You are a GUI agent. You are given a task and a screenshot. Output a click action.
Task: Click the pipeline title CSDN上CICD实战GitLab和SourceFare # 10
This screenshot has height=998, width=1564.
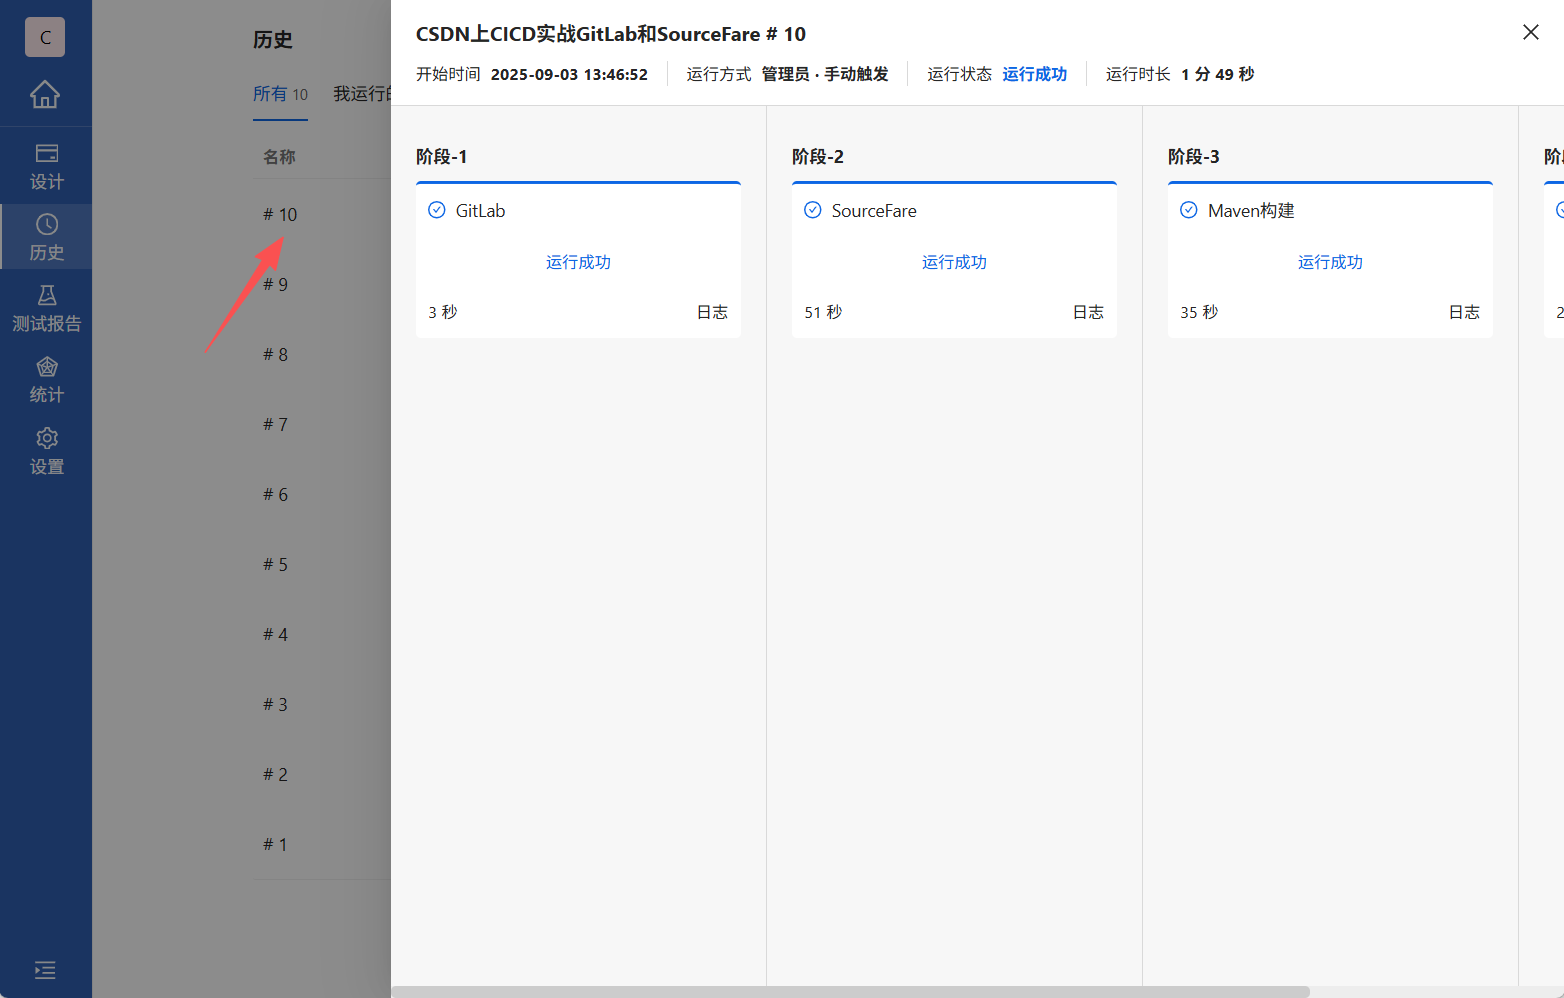tap(611, 34)
